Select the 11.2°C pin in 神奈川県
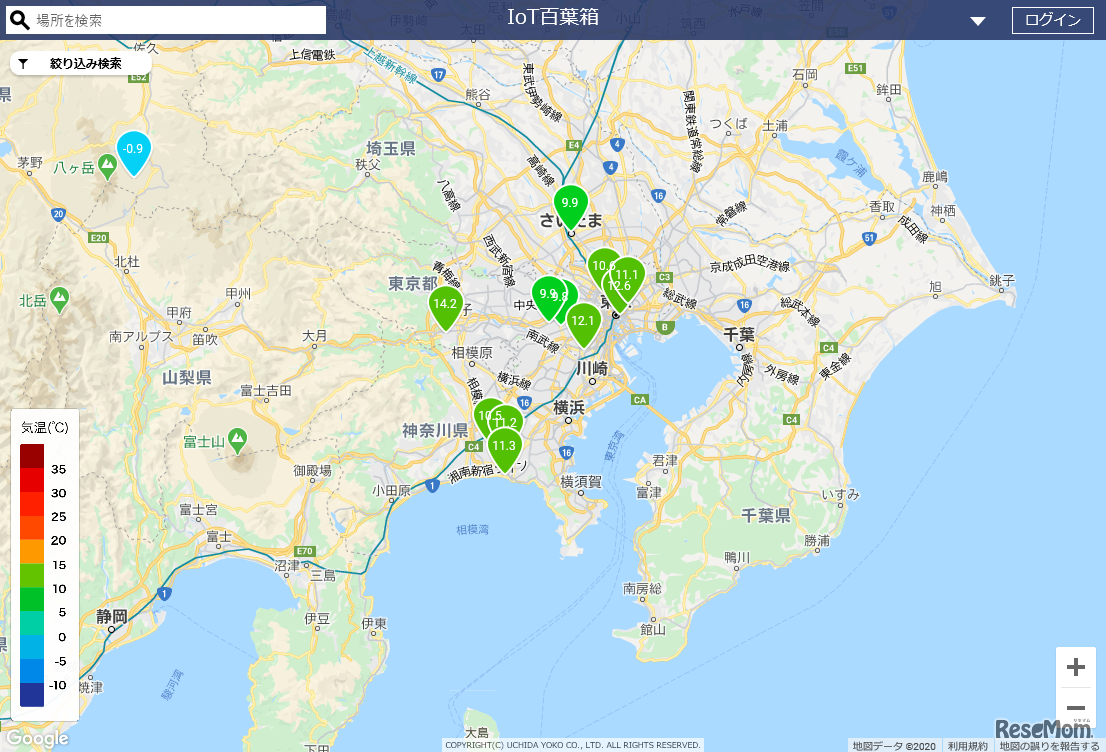The width and height of the screenshot is (1106, 752). [508, 422]
